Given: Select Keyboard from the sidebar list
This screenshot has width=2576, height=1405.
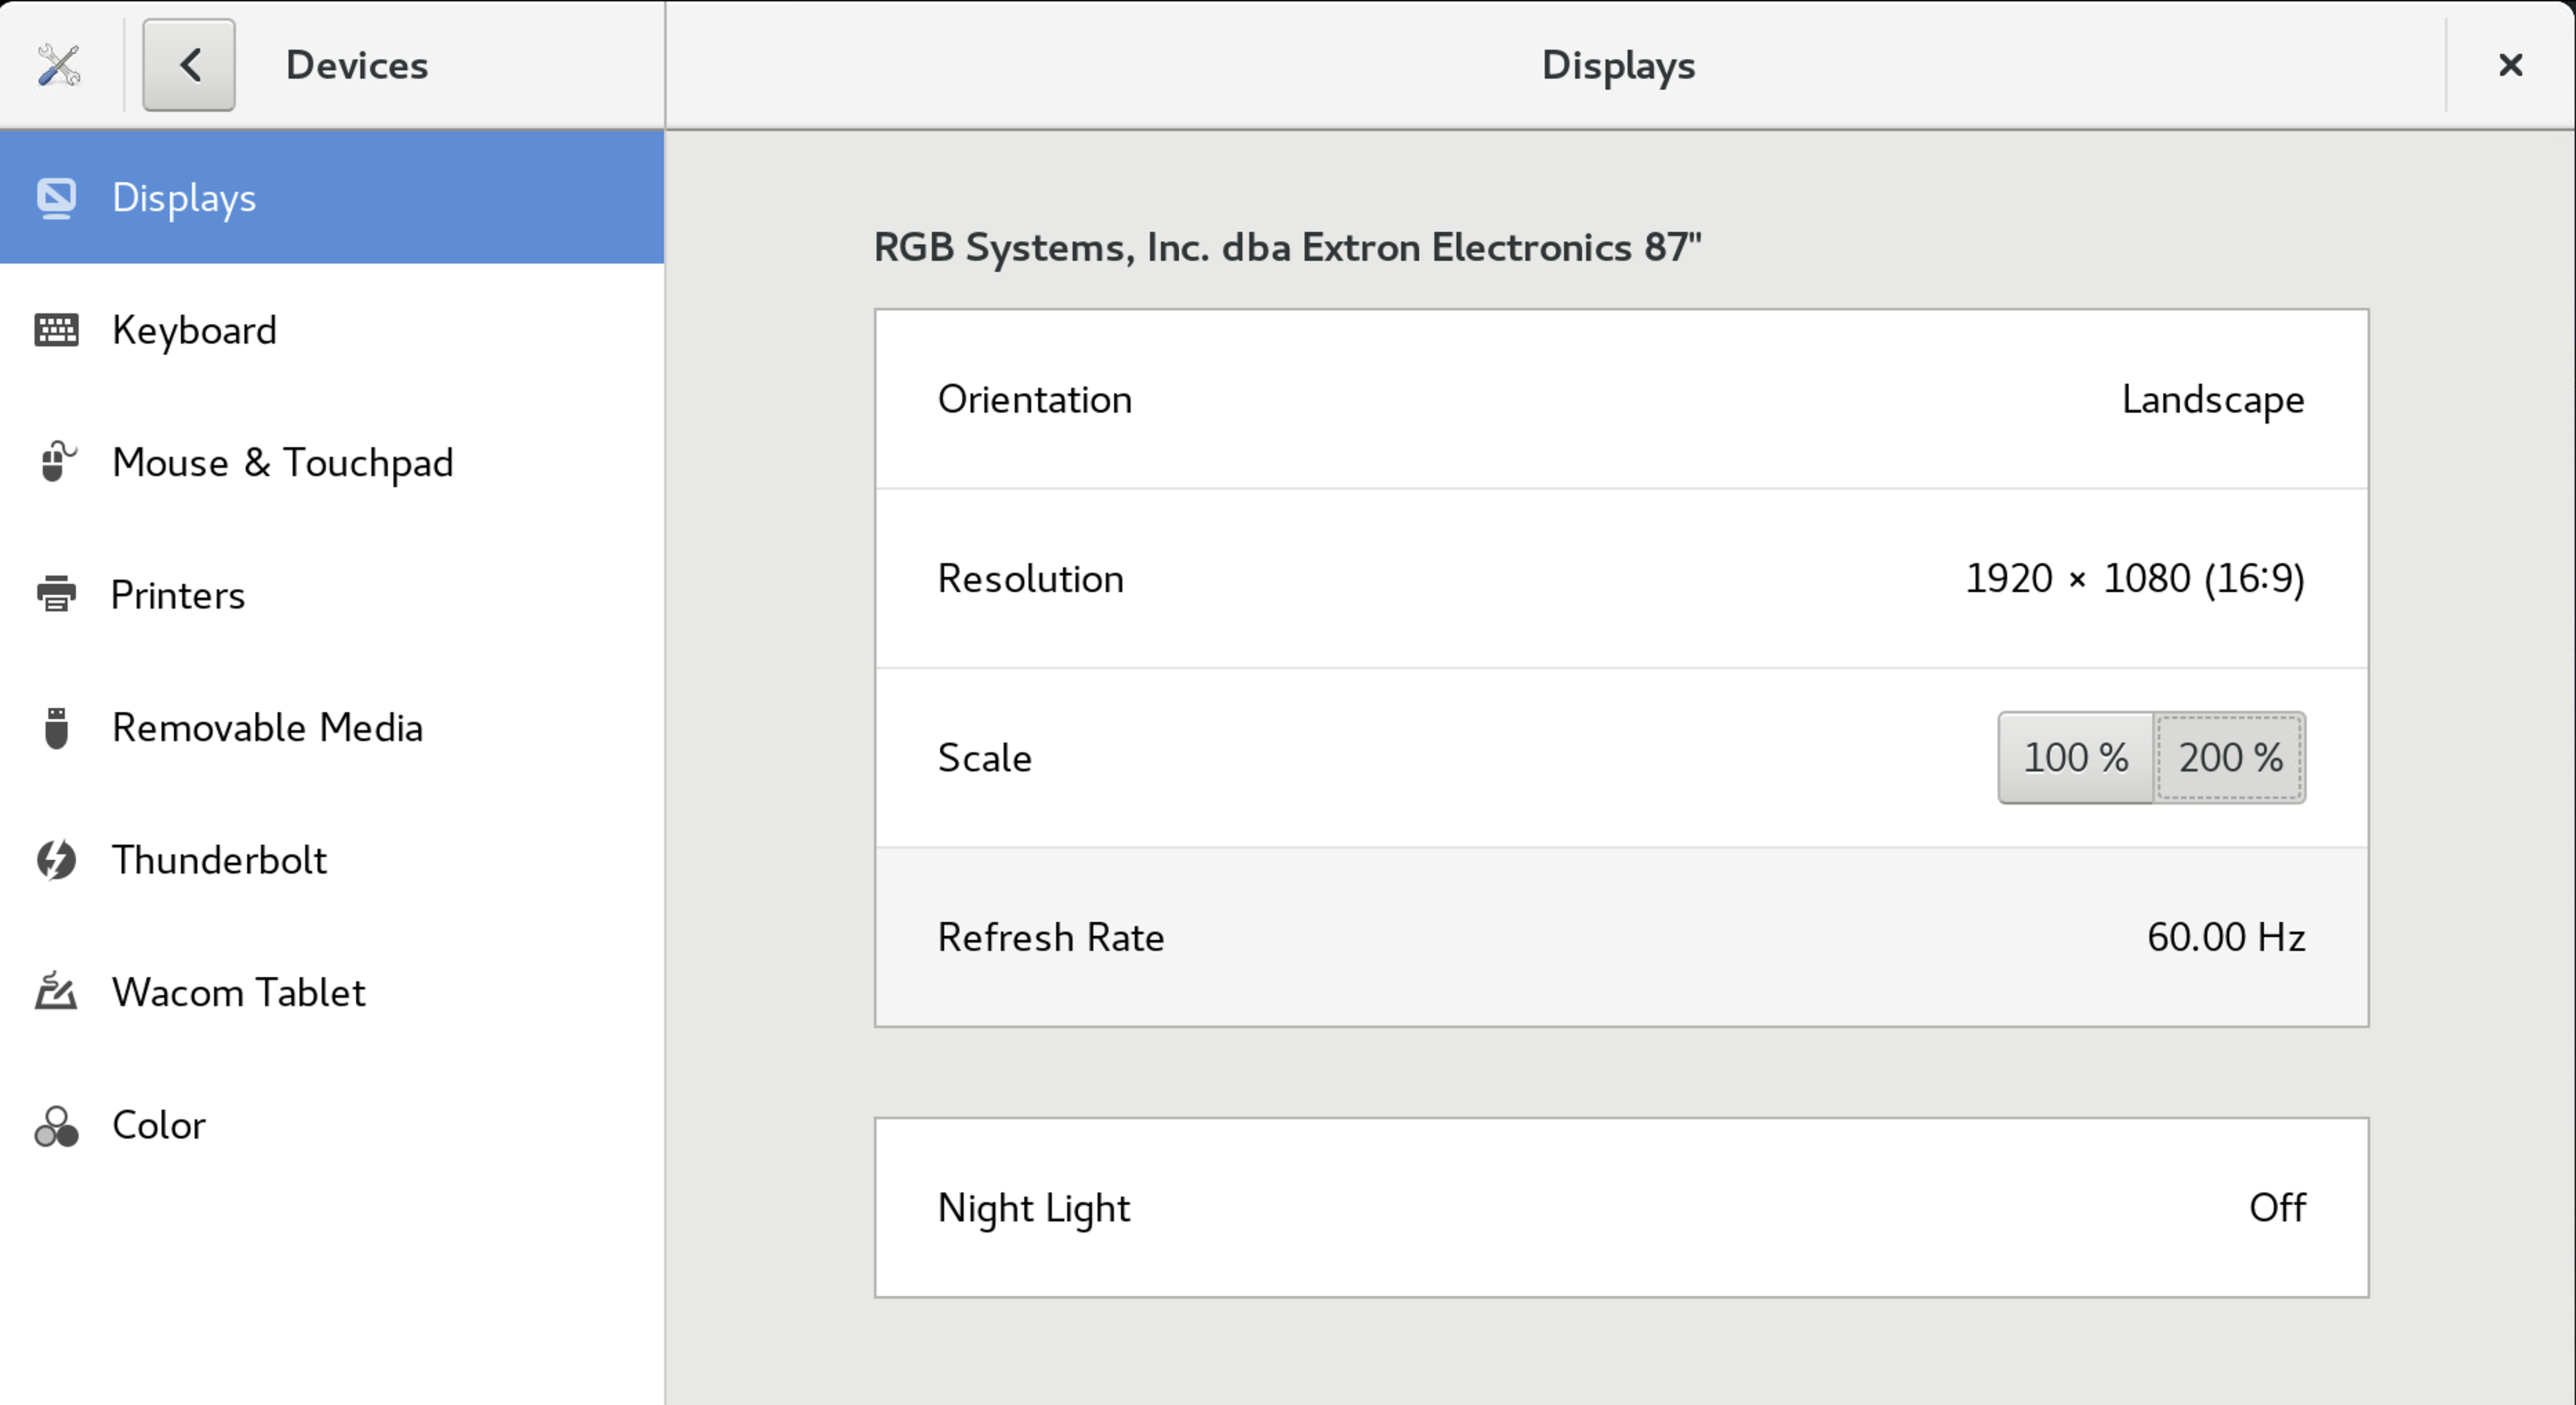Looking at the screenshot, I should [x=195, y=330].
